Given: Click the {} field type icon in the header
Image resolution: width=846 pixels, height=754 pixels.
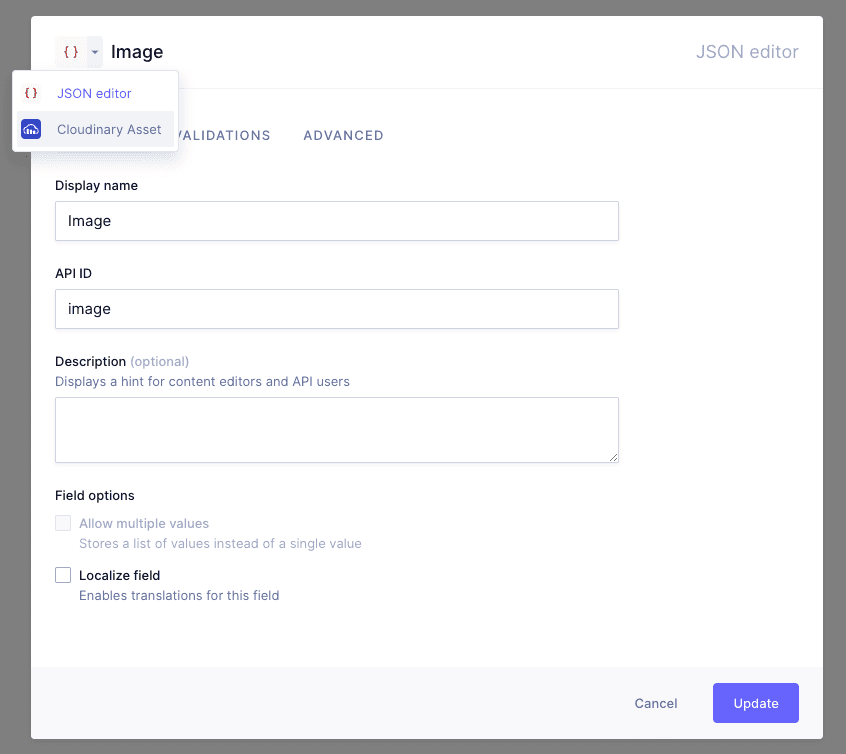Looking at the screenshot, I should point(69,51).
